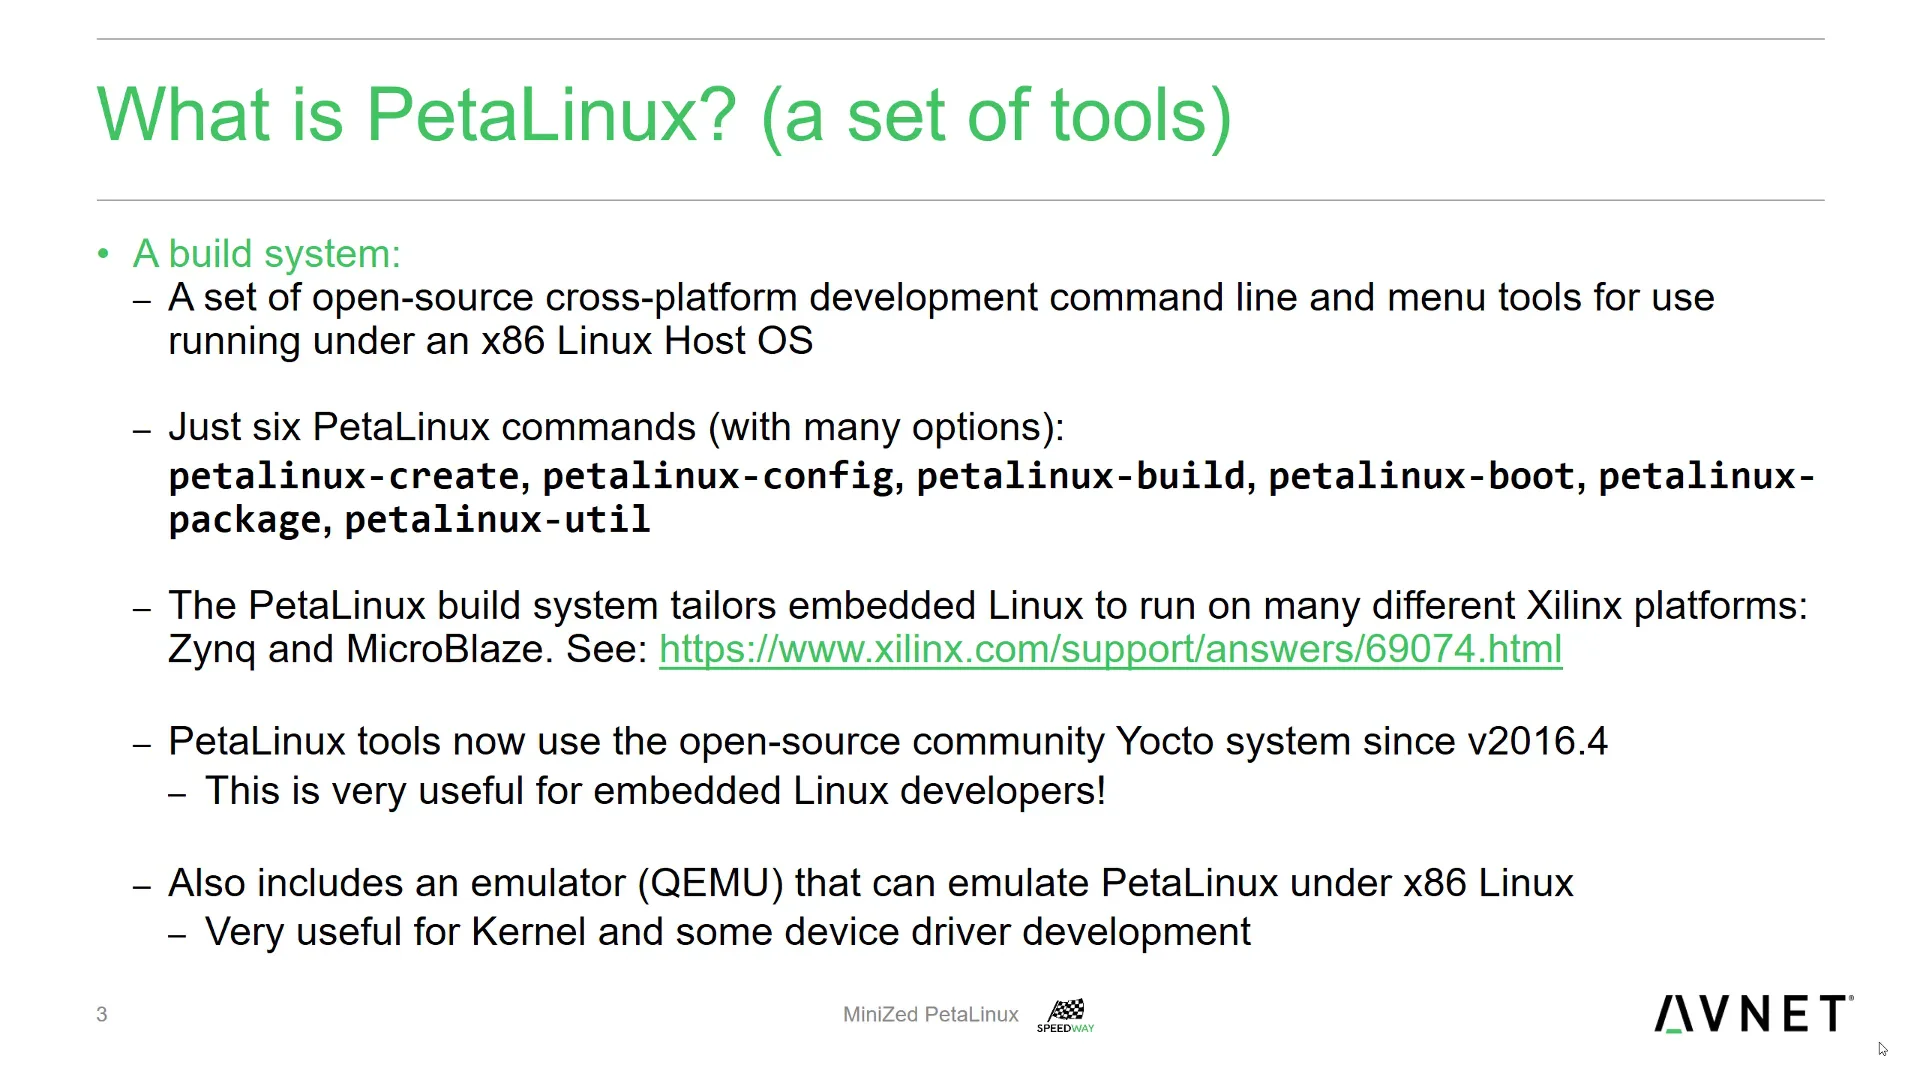Click the text 'petalinux-boot'
1920x1080 pixels.
point(1422,476)
